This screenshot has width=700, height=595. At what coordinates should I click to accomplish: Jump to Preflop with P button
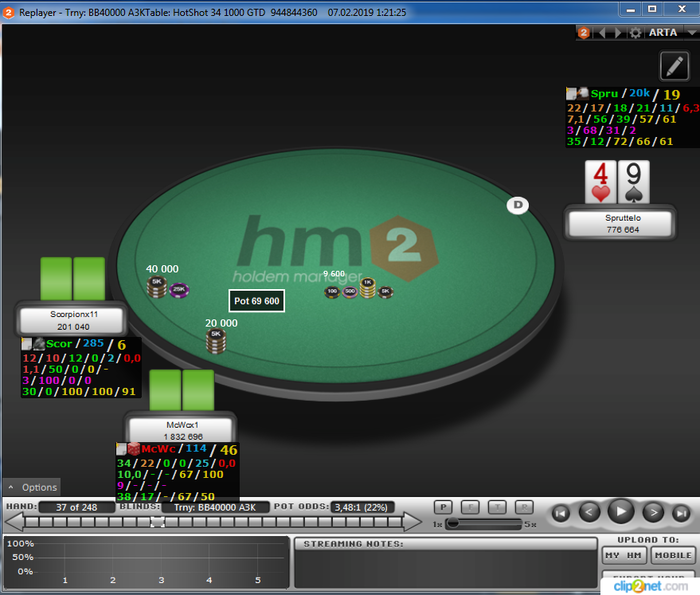[x=443, y=507]
